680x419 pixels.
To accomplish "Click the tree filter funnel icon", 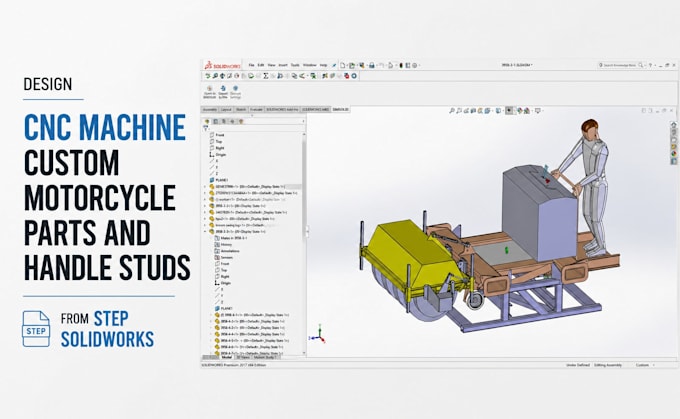I will (206, 128).
